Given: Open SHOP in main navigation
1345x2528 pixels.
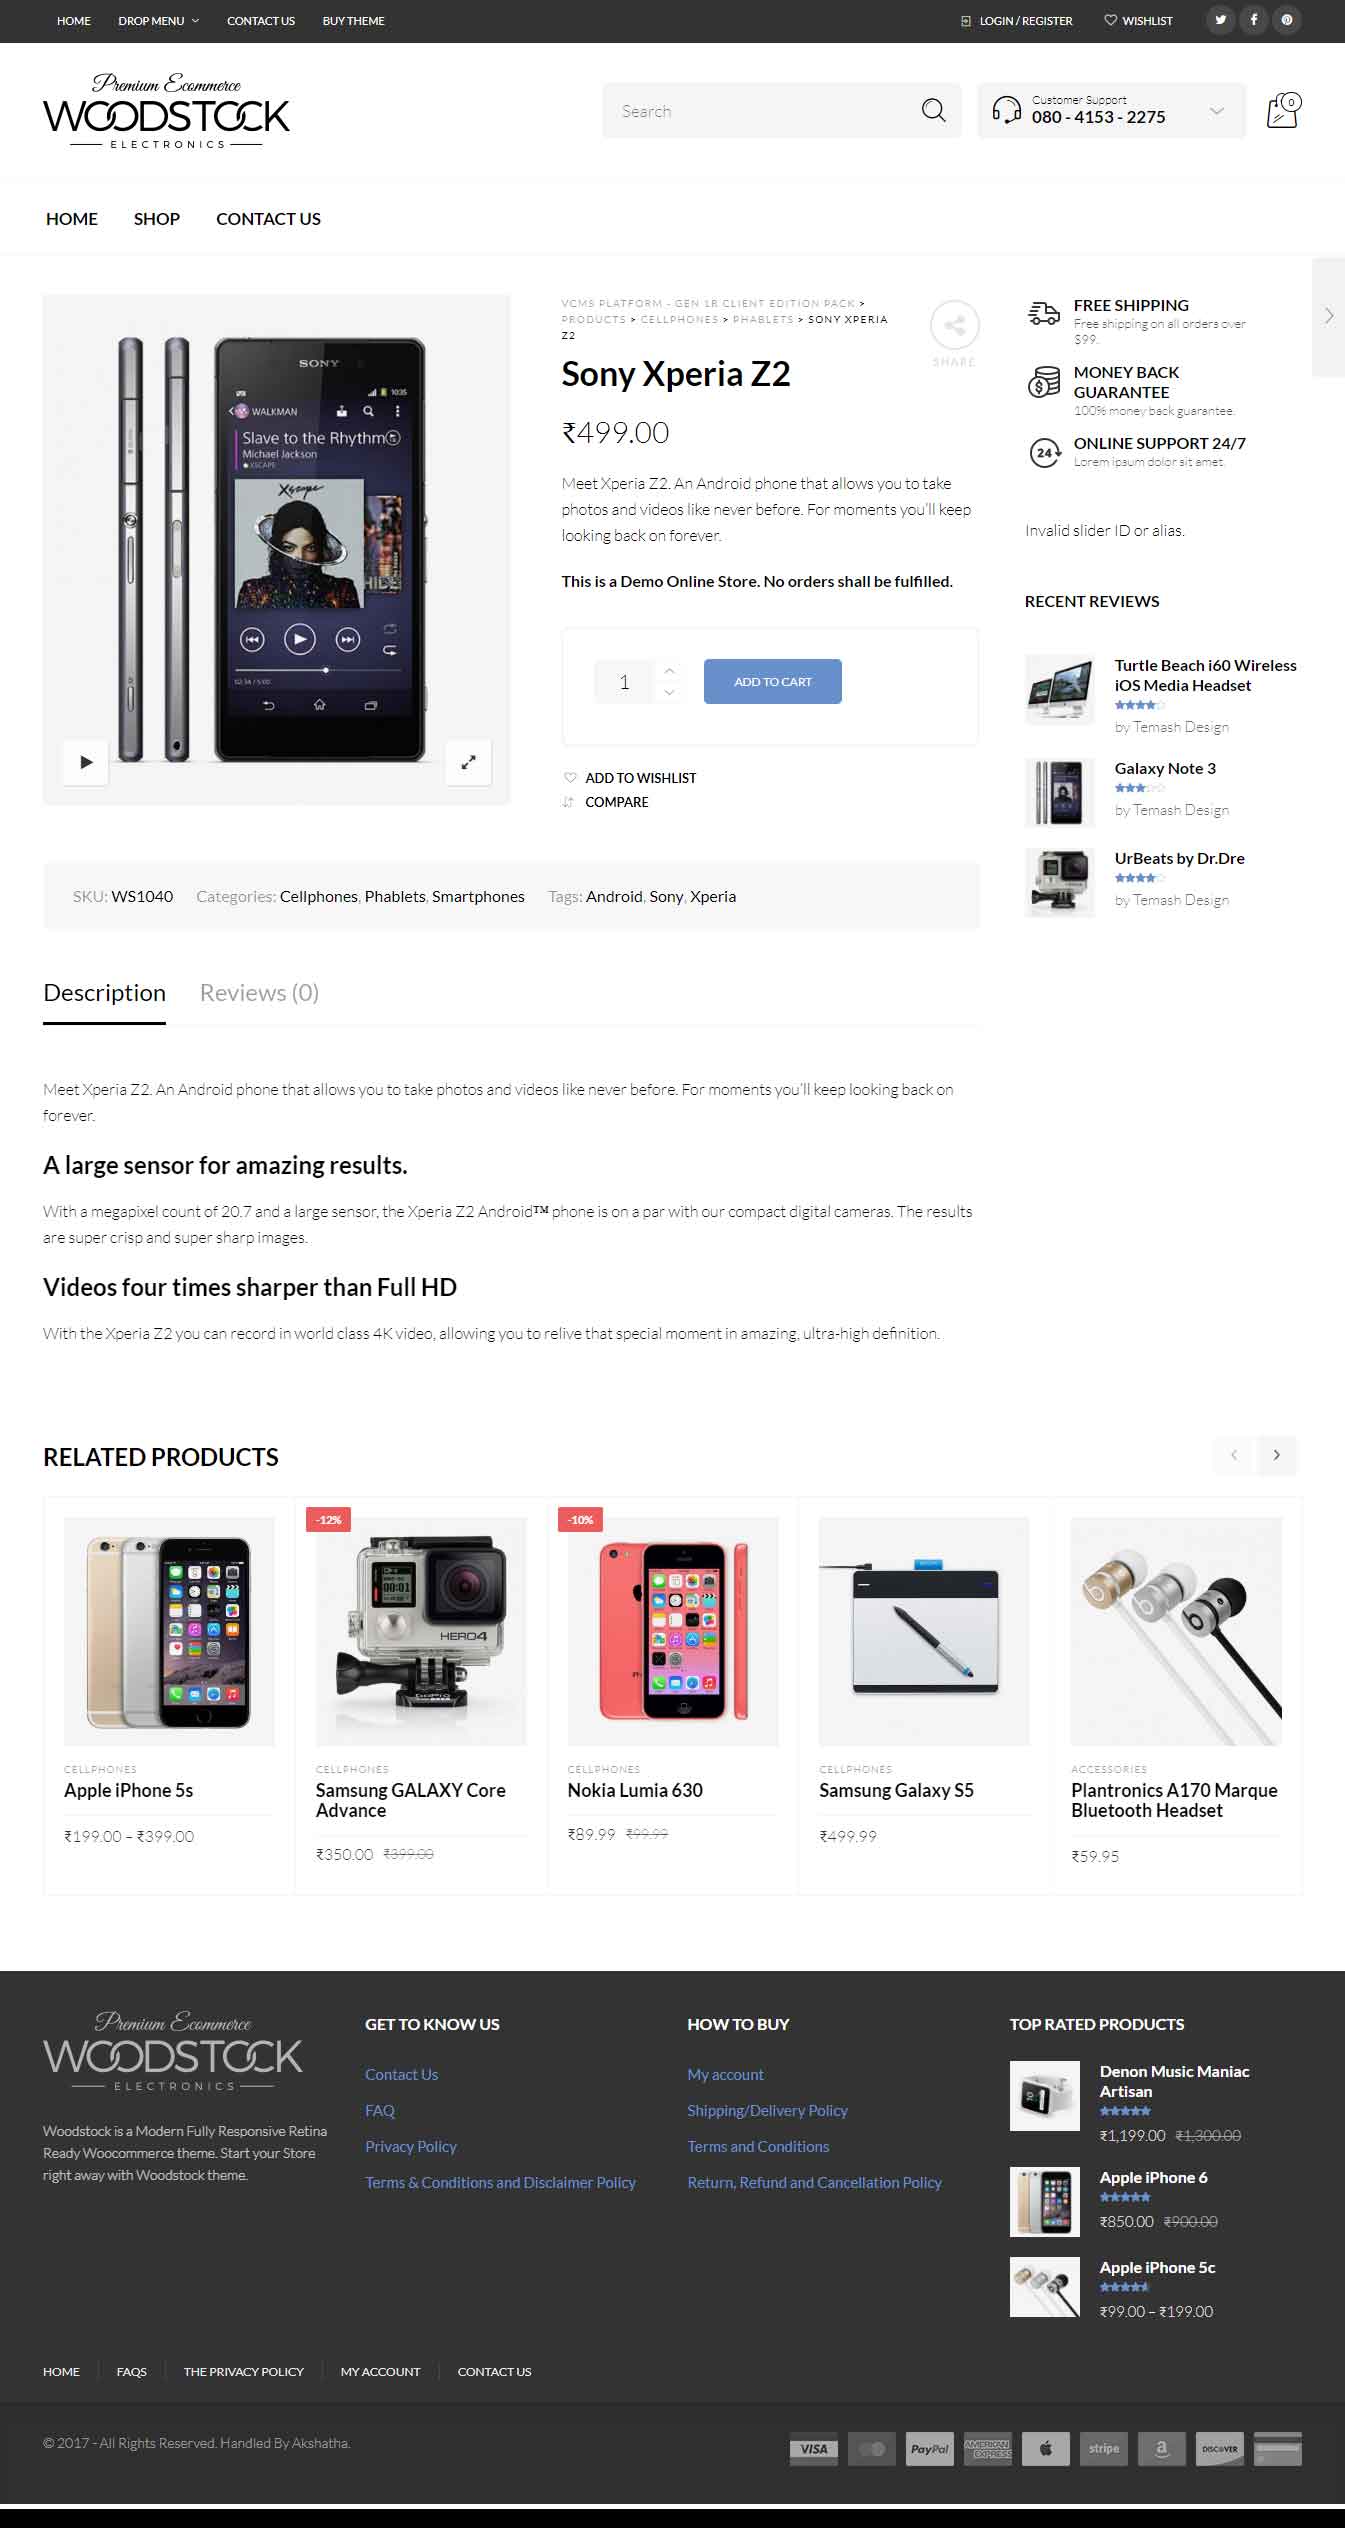Looking at the screenshot, I should click(x=157, y=219).
